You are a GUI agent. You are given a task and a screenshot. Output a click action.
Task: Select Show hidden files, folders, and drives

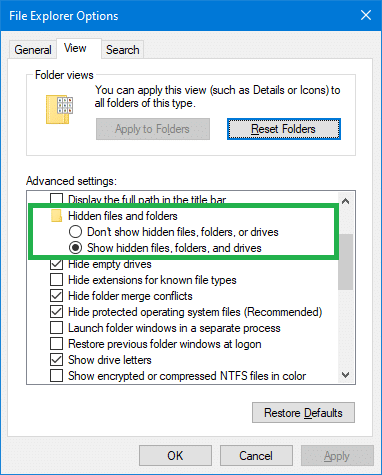[75, 248]
